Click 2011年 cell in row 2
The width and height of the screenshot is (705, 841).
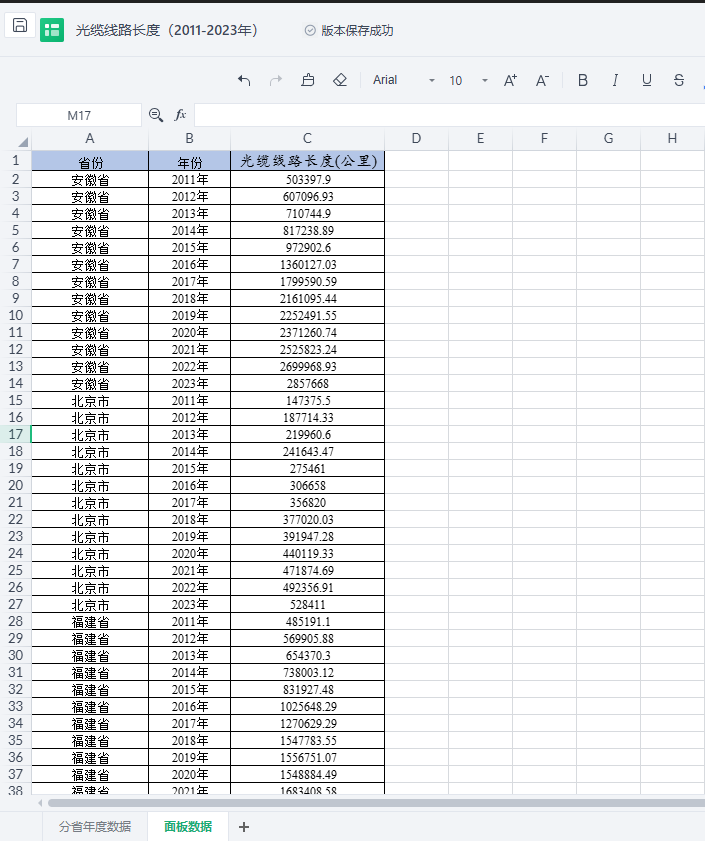(x=189, y=180)
